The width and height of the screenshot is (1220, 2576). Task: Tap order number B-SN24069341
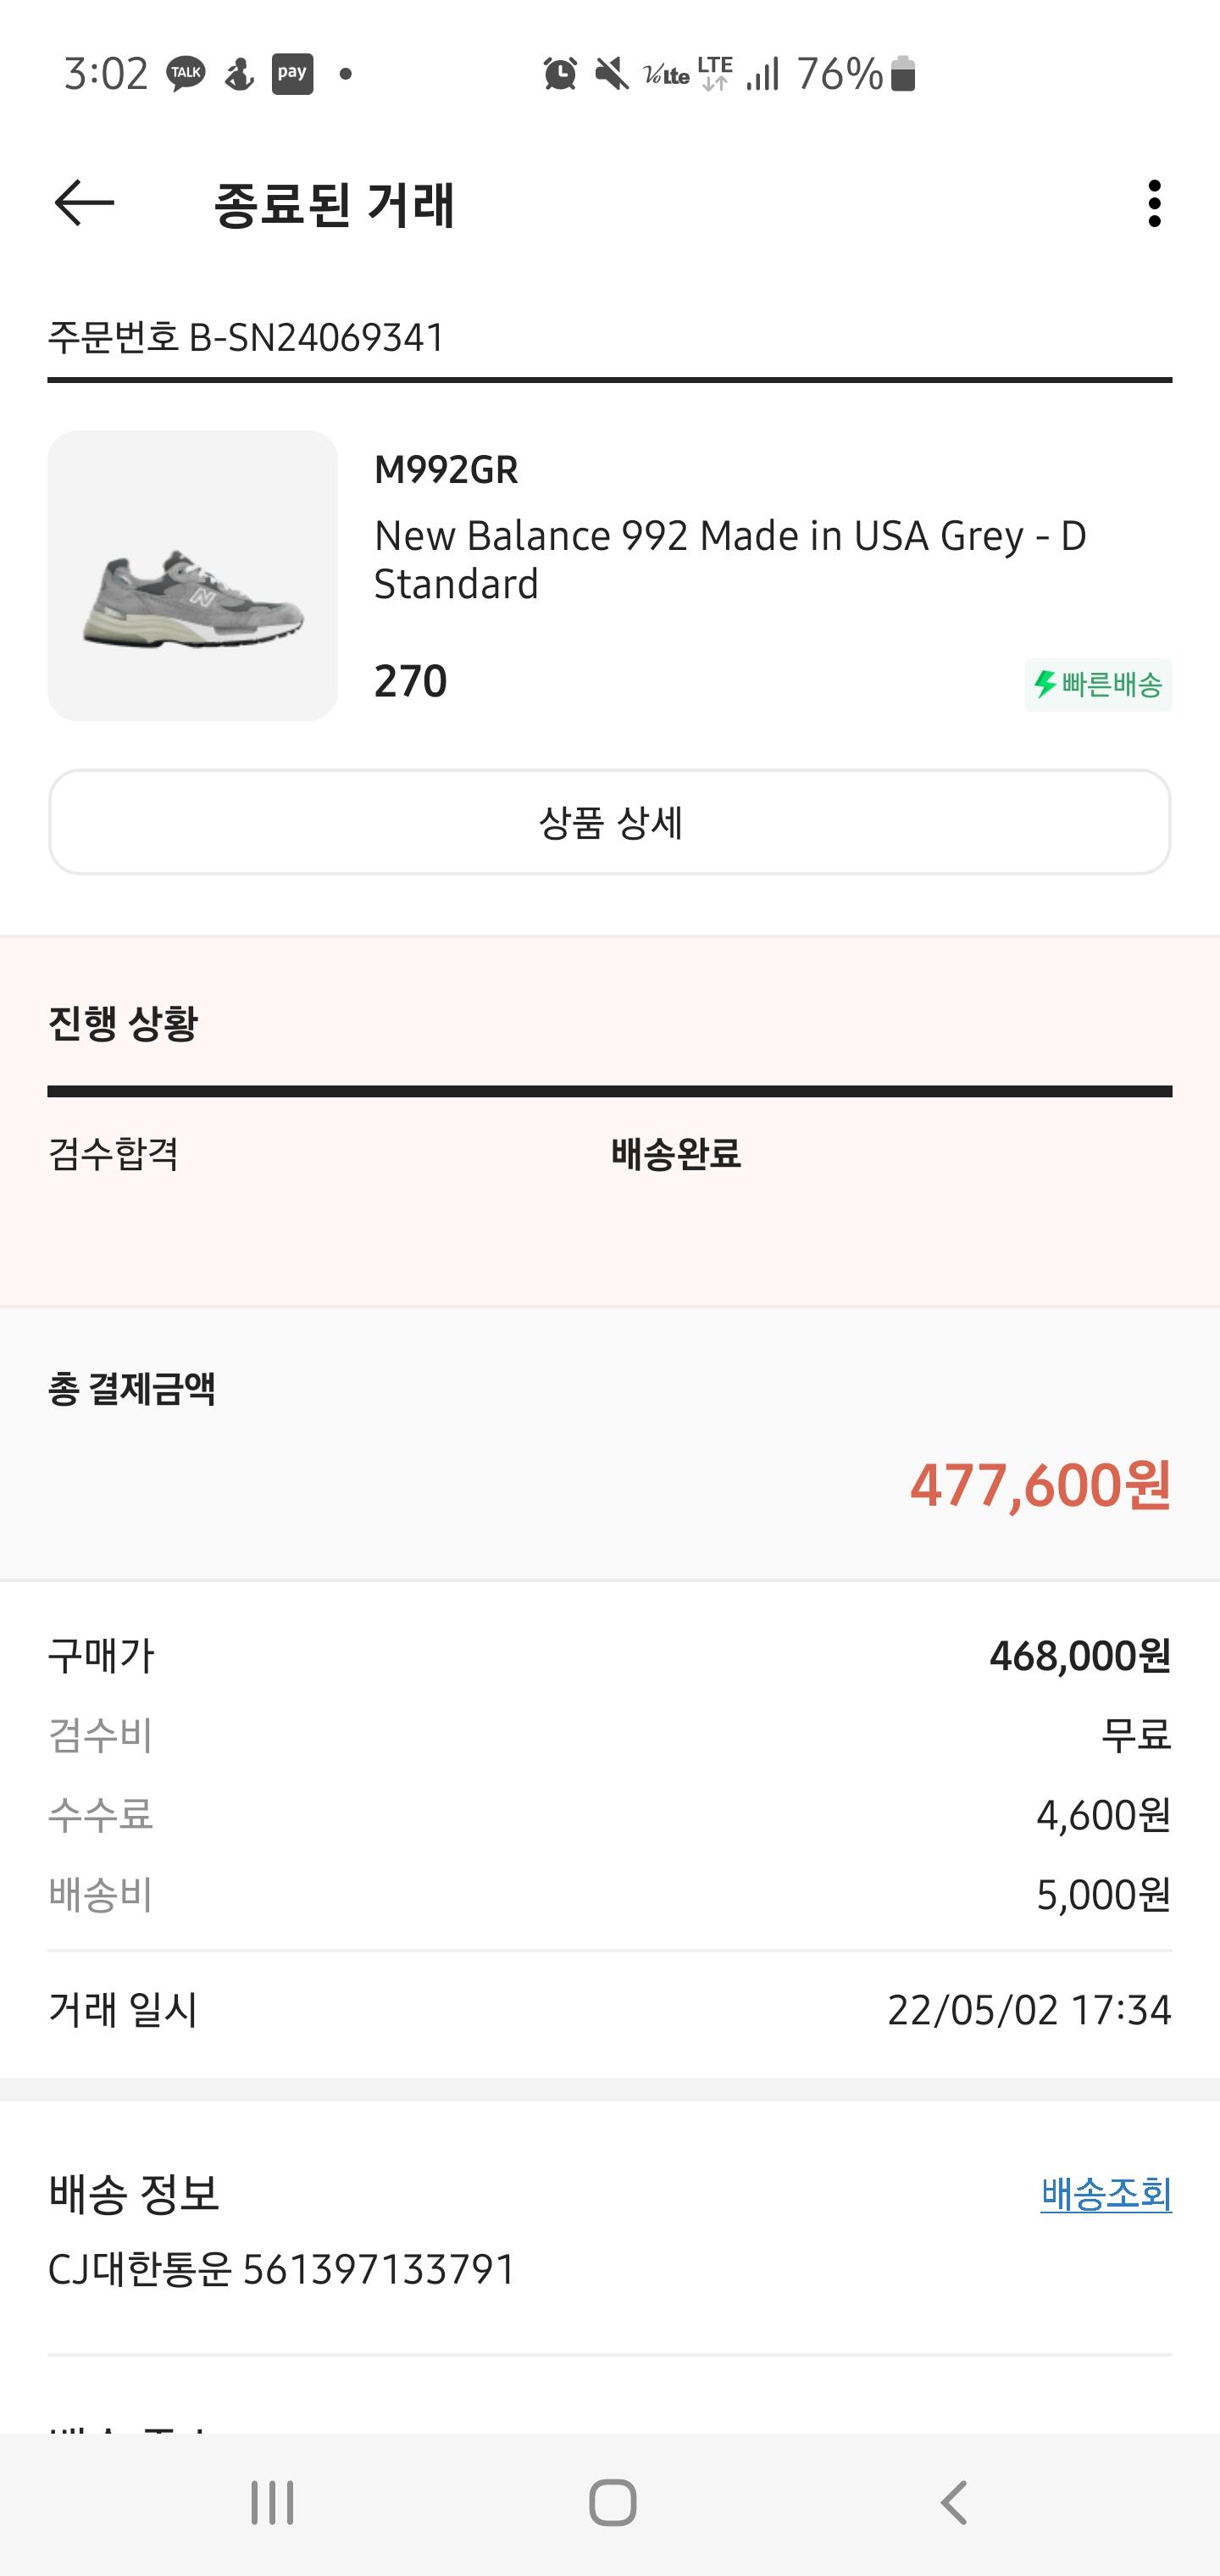tap(246, 338)
